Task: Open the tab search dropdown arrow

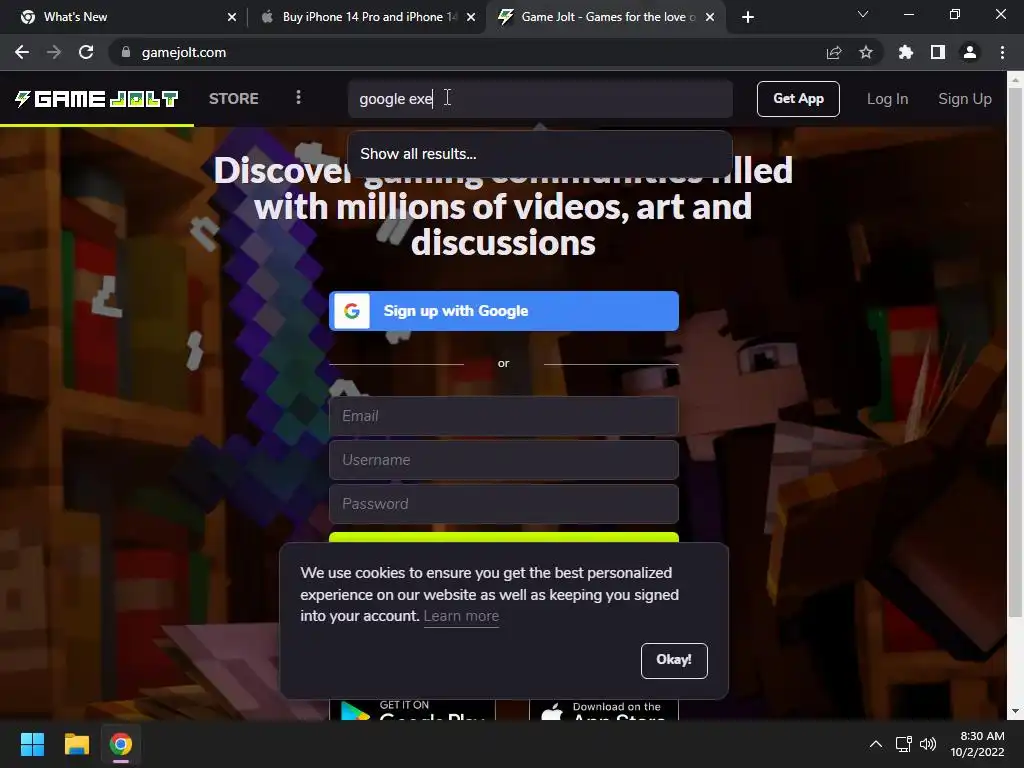Action: (863, 14)
